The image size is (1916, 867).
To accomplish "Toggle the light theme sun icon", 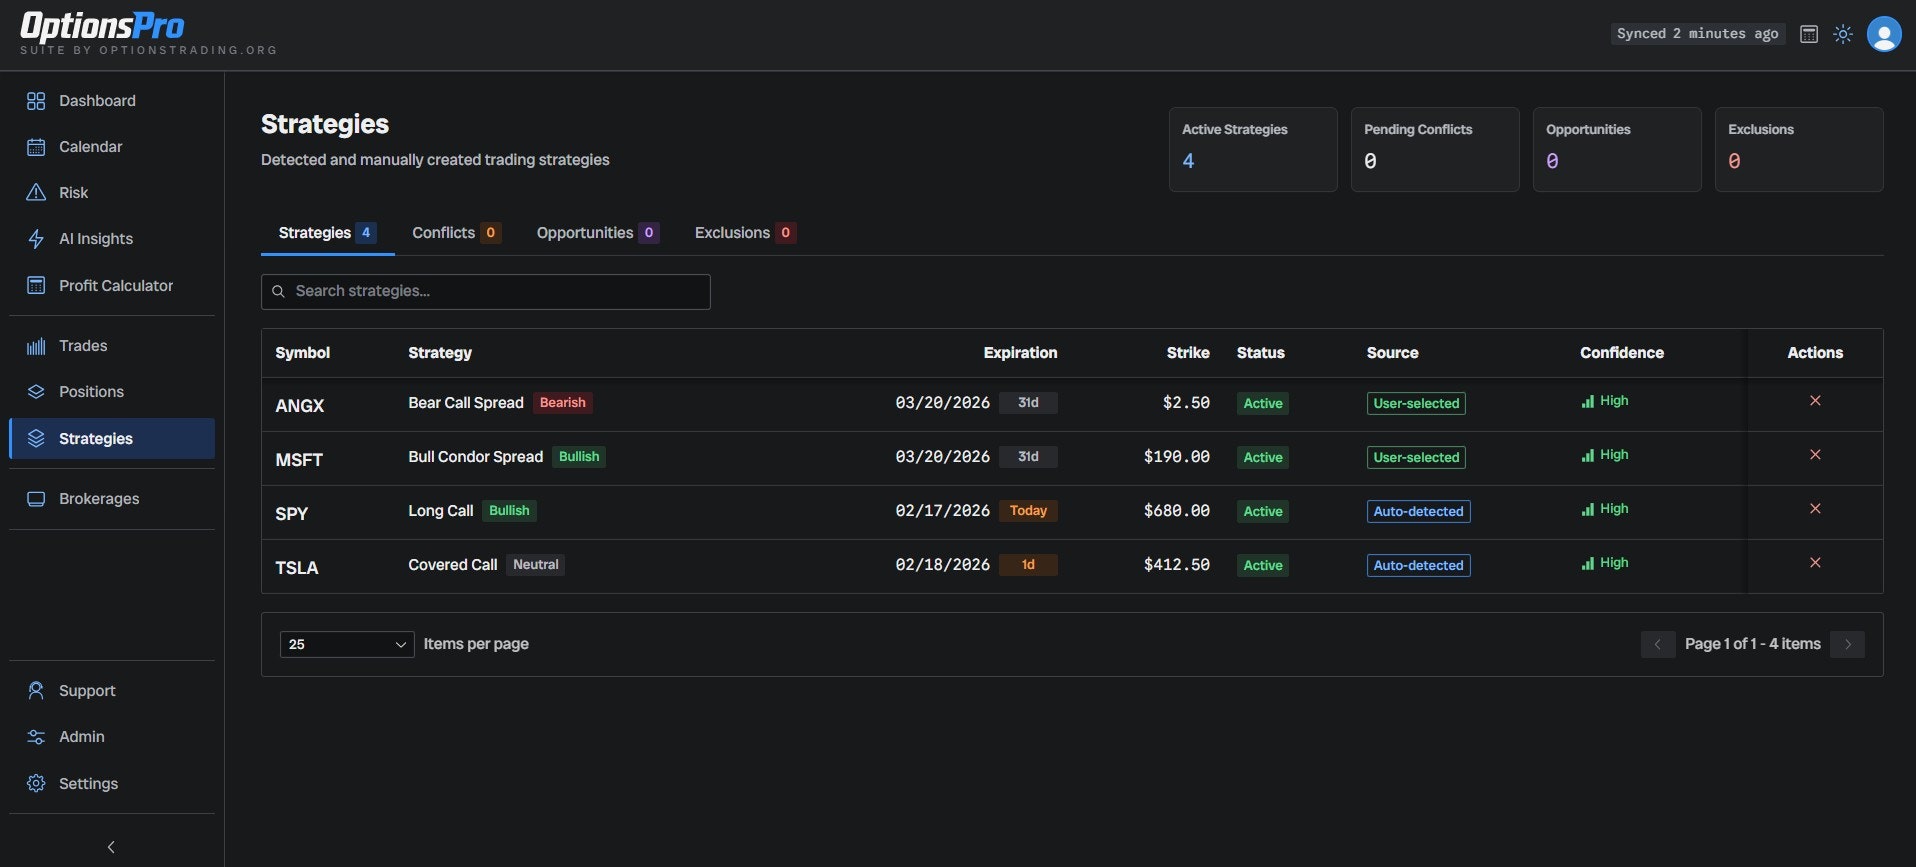I will [x=1843, y=34].
